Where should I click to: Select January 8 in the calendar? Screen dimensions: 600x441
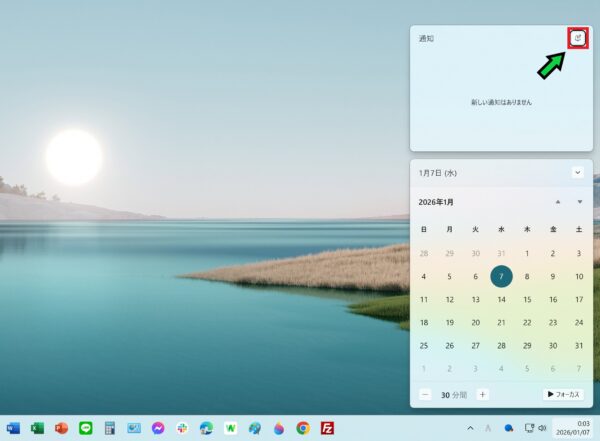527,276
